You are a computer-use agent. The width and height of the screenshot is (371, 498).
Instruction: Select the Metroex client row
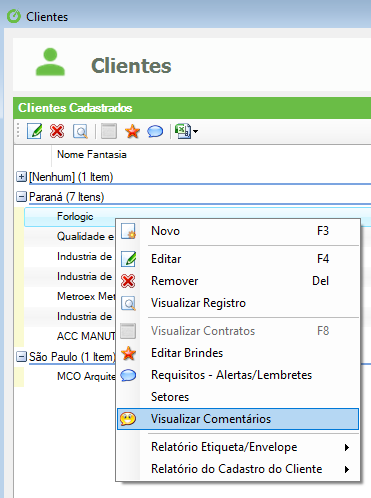click(70, 296)
